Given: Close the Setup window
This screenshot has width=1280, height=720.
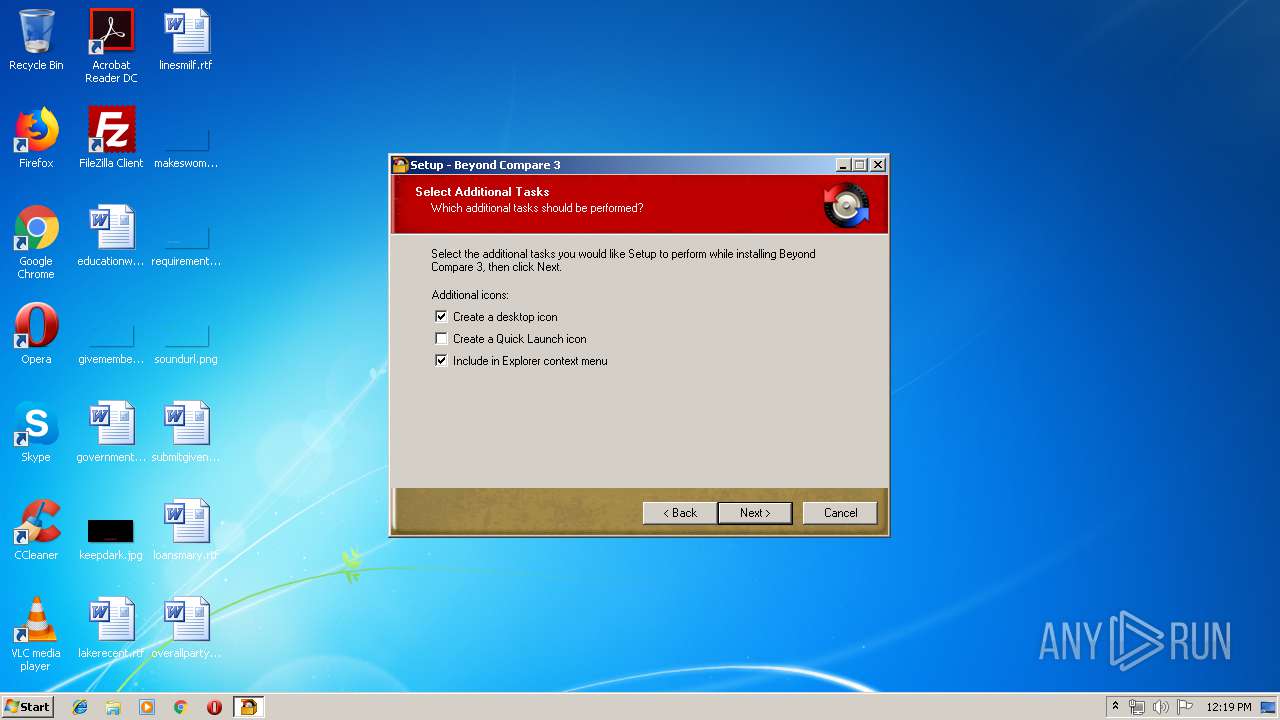Looking at the screenshot, I should click(x=877, y=165).
